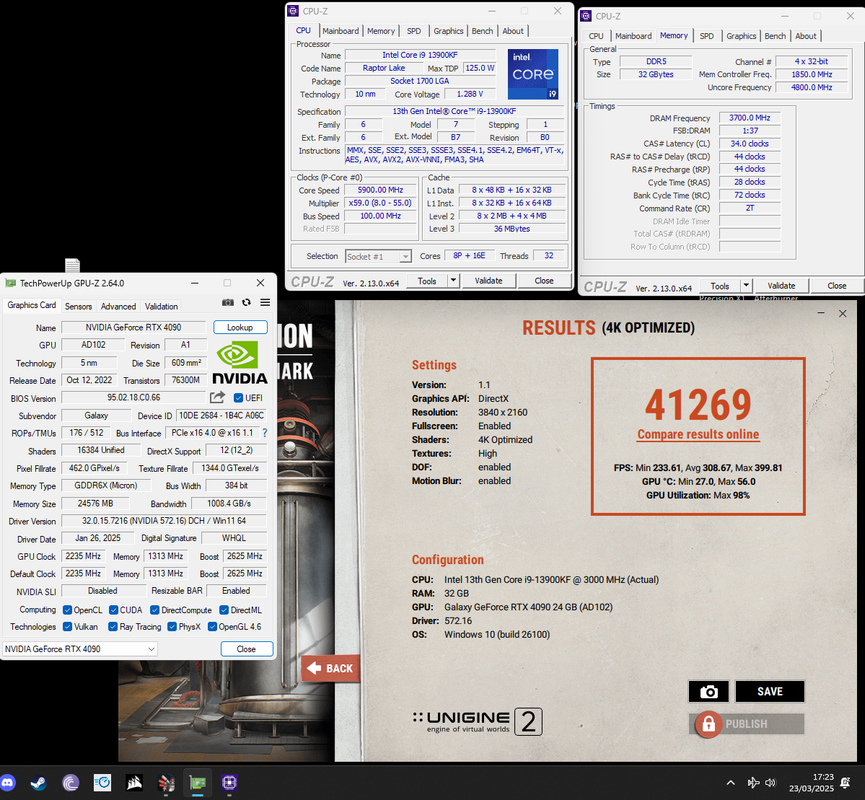Toggle the OpenCL checkbox
Viewport: 865px width, 800px height.
coord(67,610)
